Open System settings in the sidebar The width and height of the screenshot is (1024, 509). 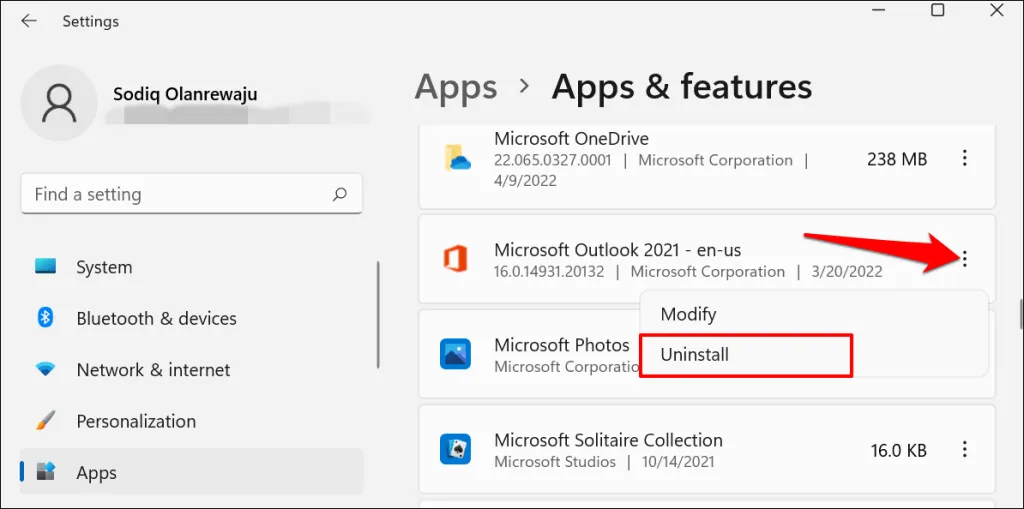[104, 267]
